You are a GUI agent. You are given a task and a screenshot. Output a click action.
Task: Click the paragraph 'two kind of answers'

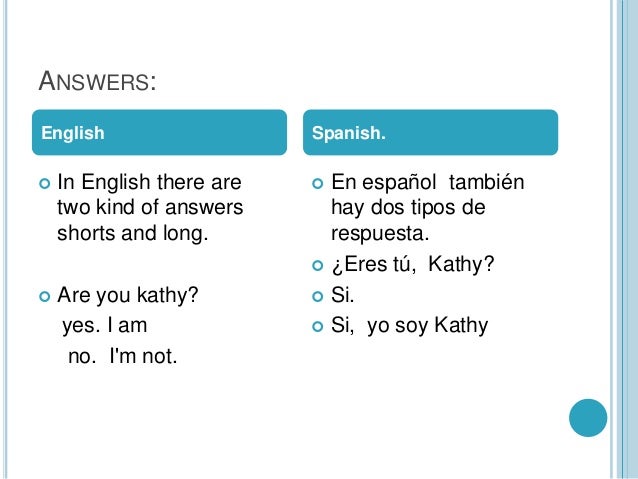coord(150,207)
